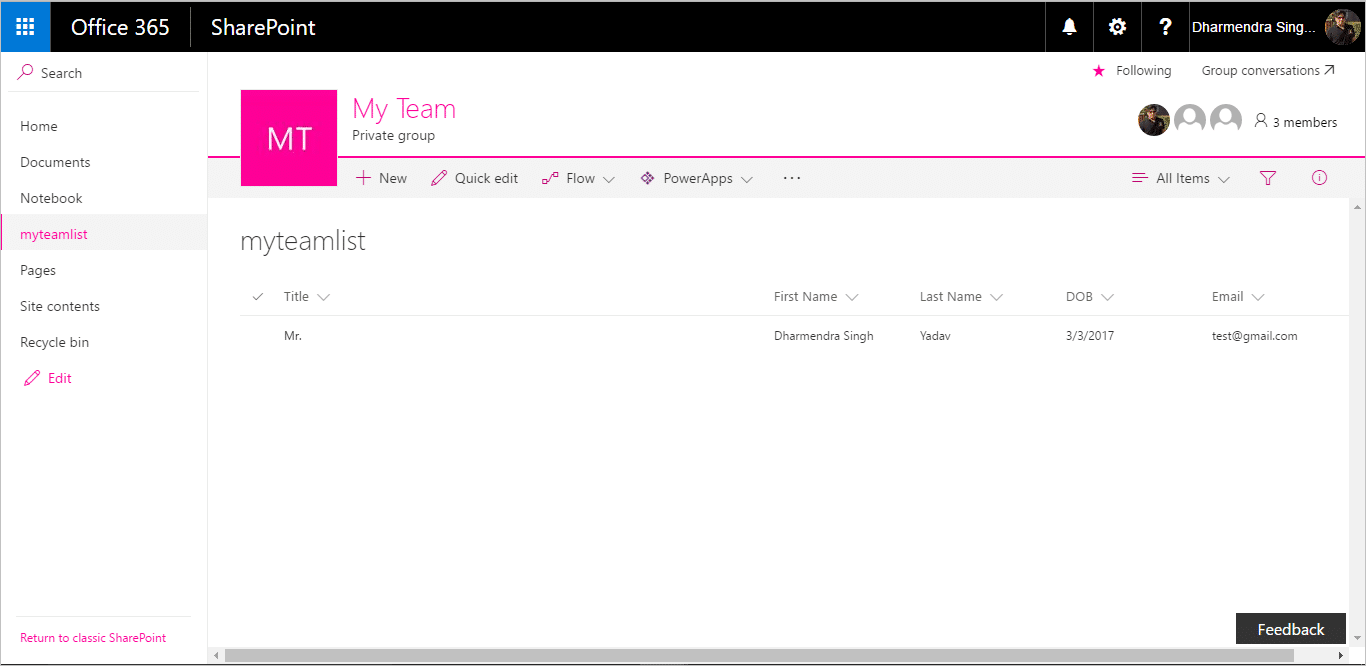Click Return to classic SharePoint link

93,638
